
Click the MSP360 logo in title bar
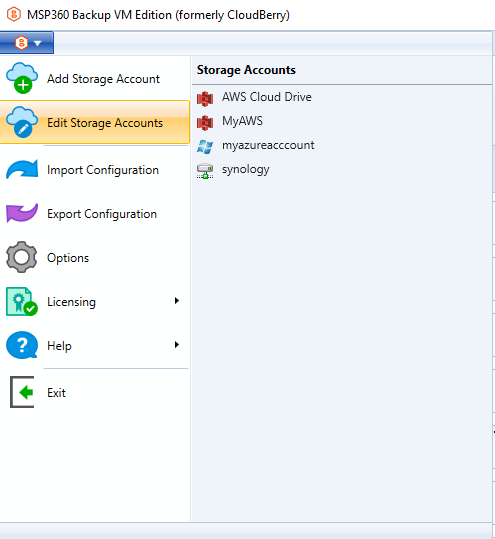click(x=14, y=14)
